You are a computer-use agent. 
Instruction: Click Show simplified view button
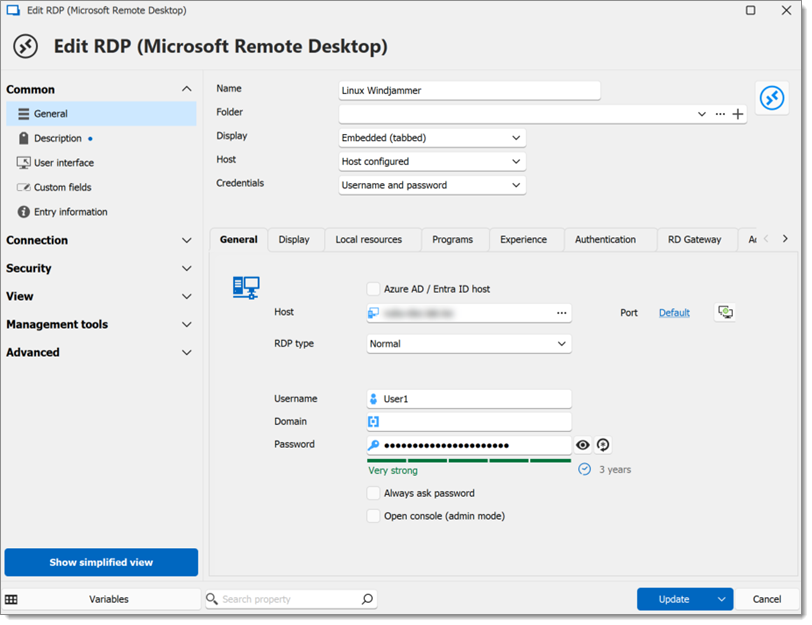coord(101,562)
